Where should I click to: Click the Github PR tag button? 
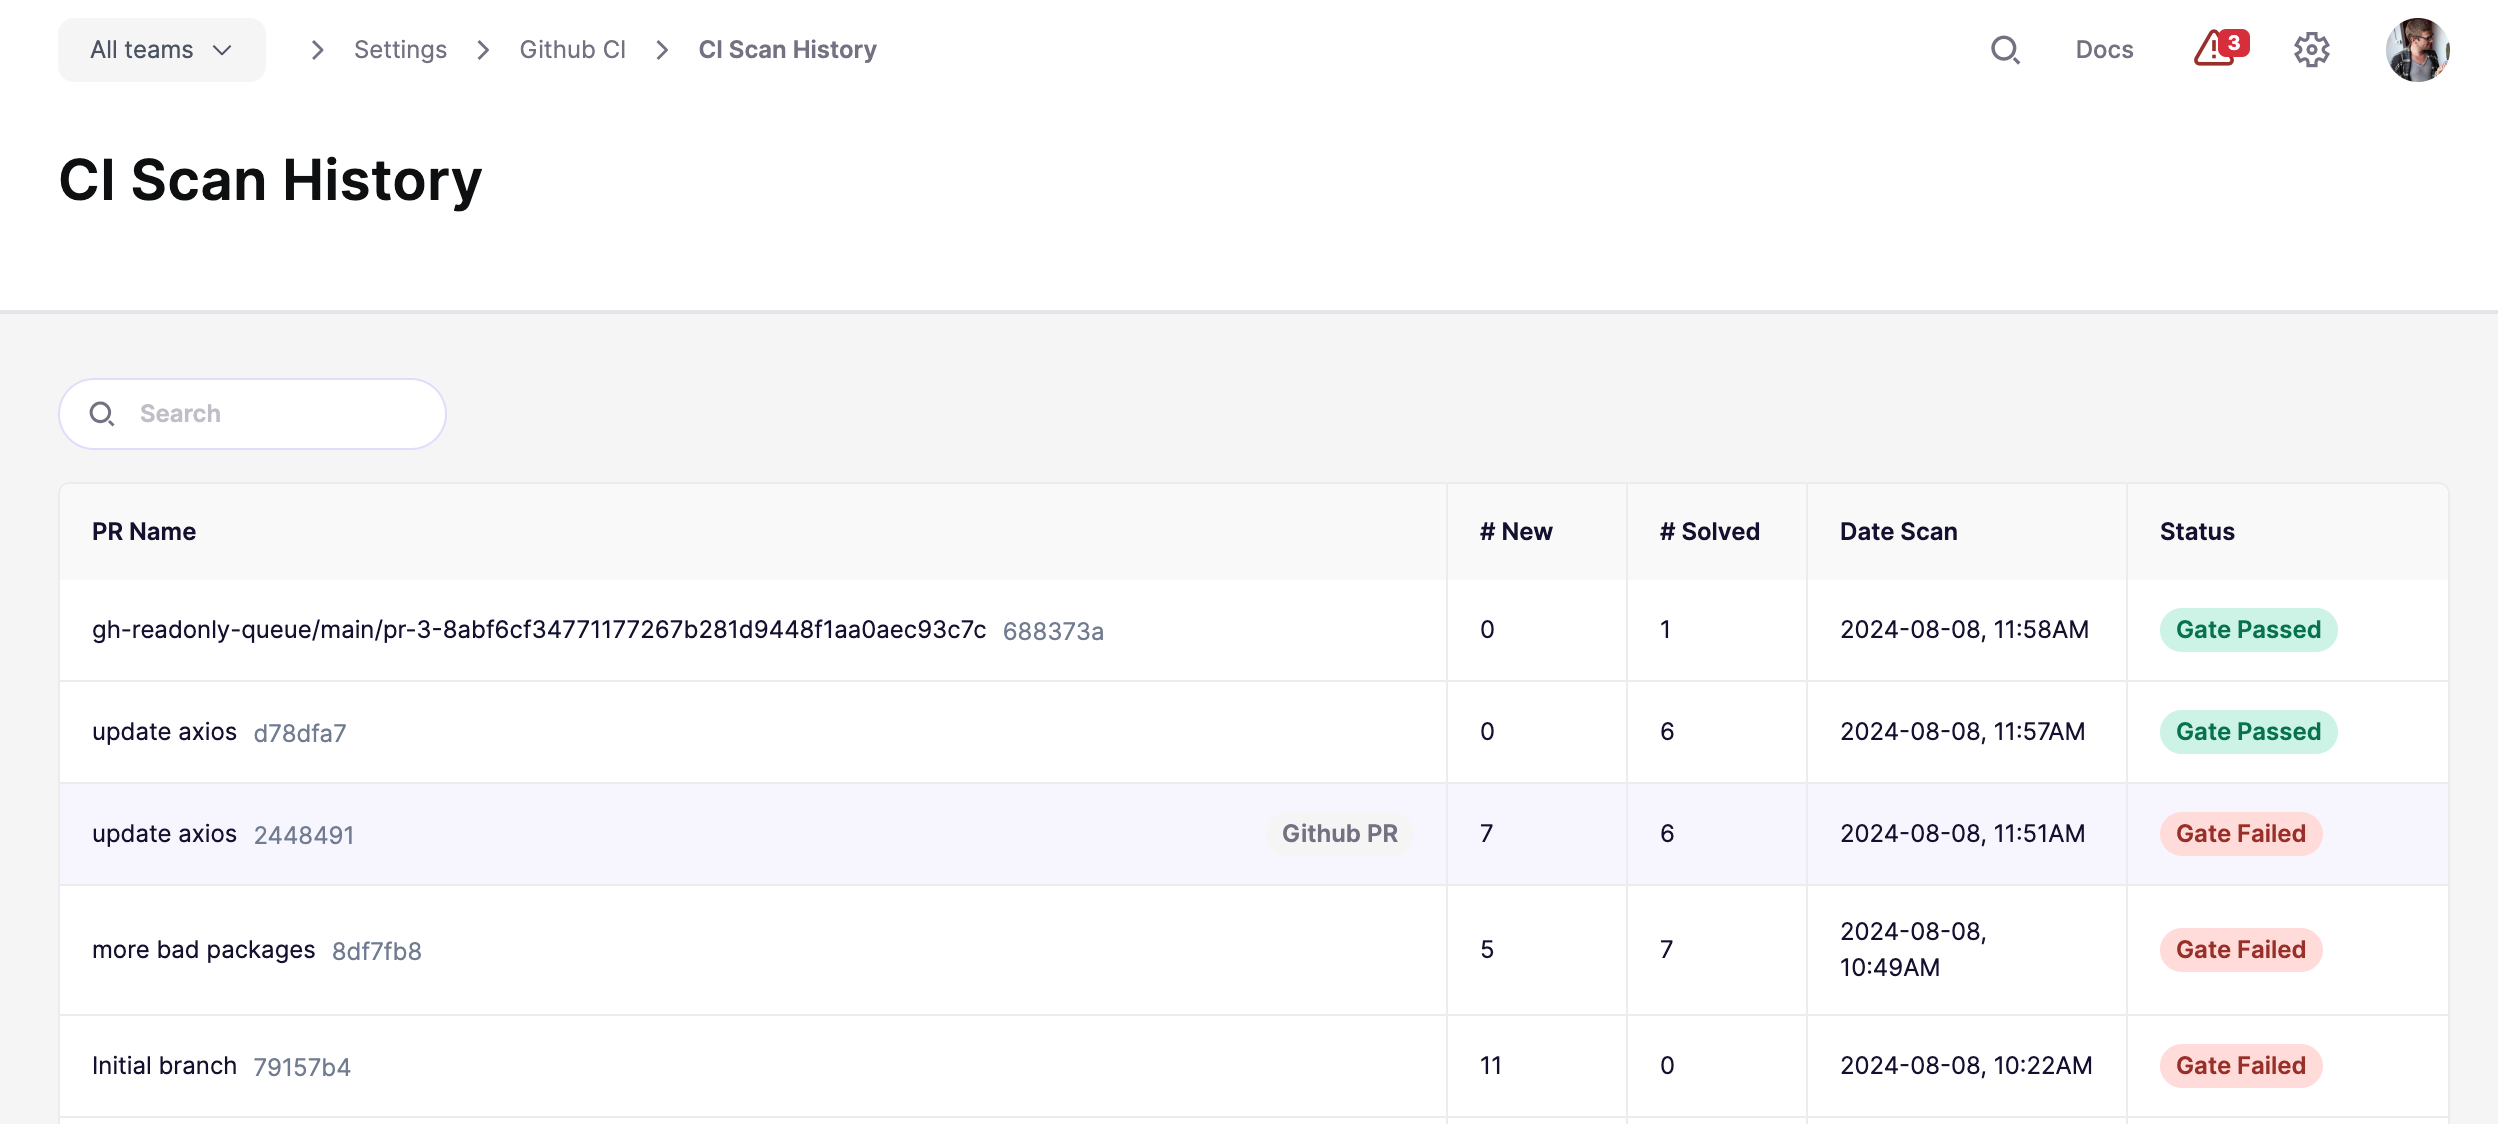coord(1339,834)
